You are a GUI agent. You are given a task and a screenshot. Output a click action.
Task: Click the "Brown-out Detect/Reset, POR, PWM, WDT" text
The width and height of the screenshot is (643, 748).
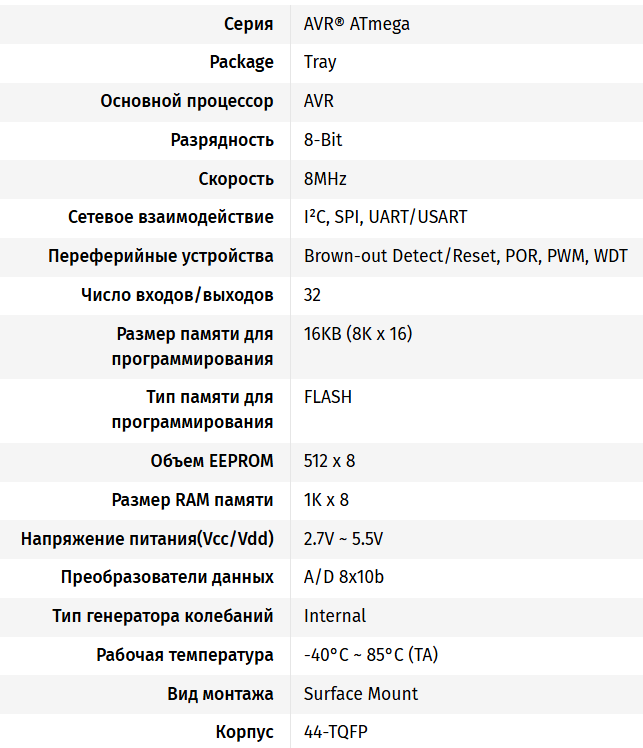[466, 256]
